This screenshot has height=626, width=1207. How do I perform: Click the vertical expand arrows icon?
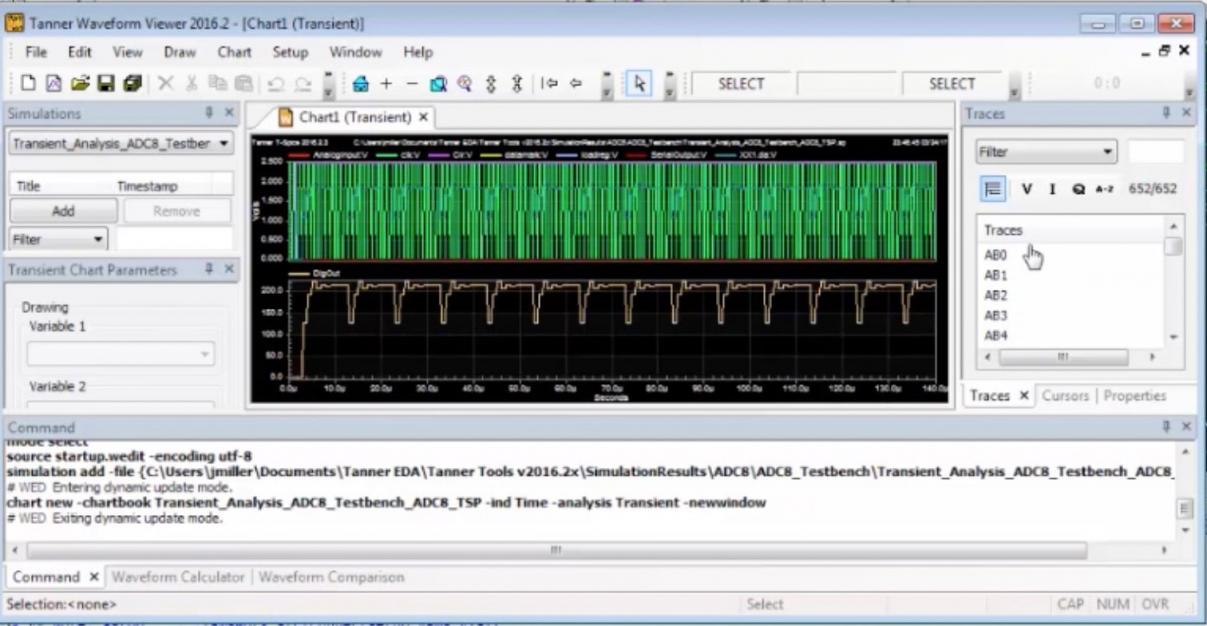[x=492, y=85]
